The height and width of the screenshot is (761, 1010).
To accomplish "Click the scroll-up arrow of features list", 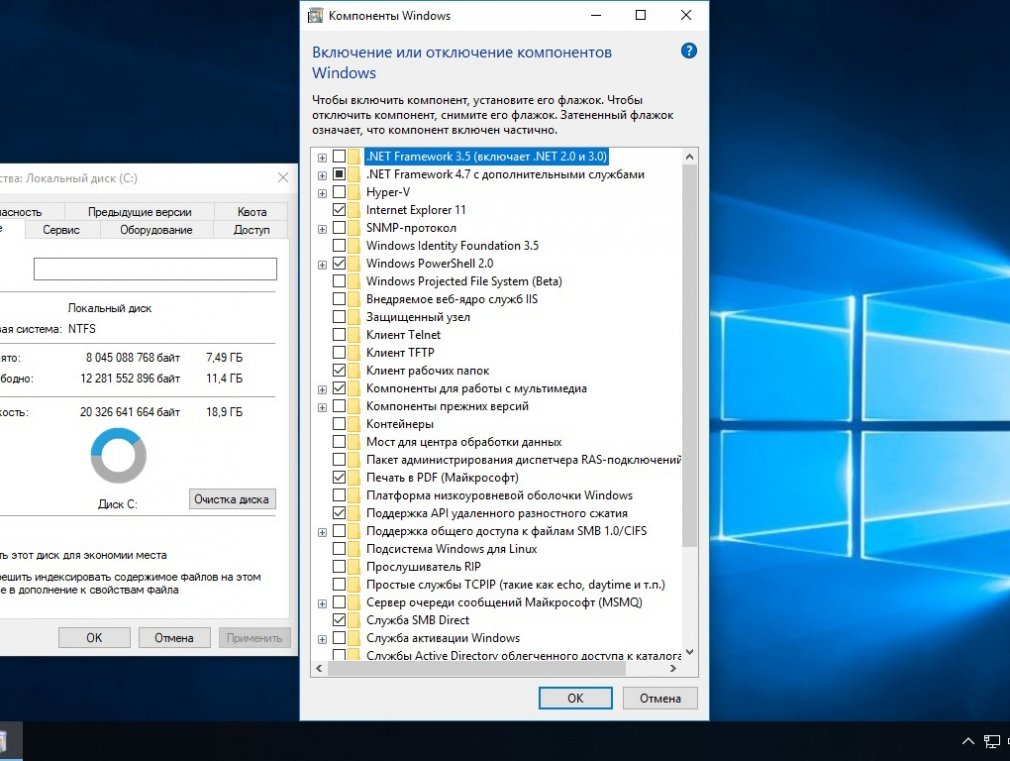I will pos(689,157).
